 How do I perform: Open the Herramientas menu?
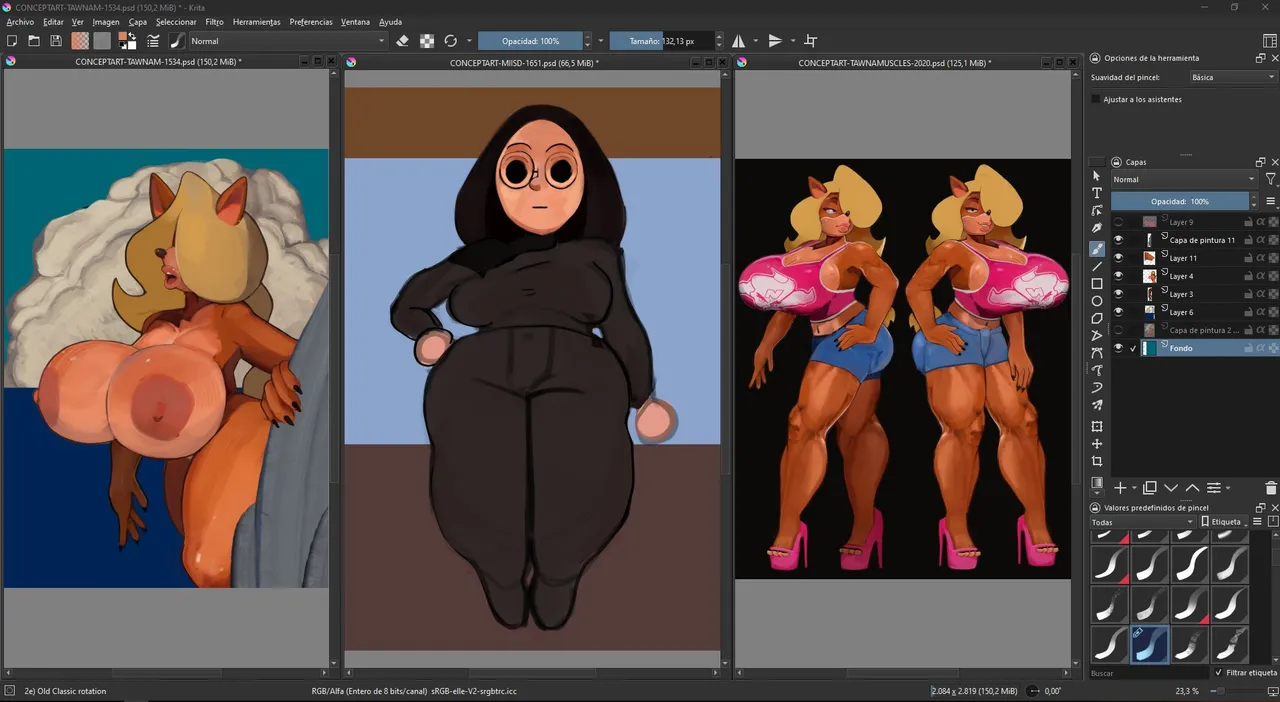tap(256, 22)
